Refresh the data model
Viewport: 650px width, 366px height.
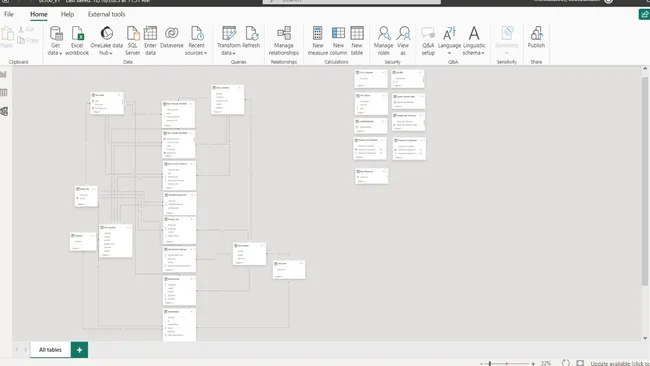click(251, 37)
